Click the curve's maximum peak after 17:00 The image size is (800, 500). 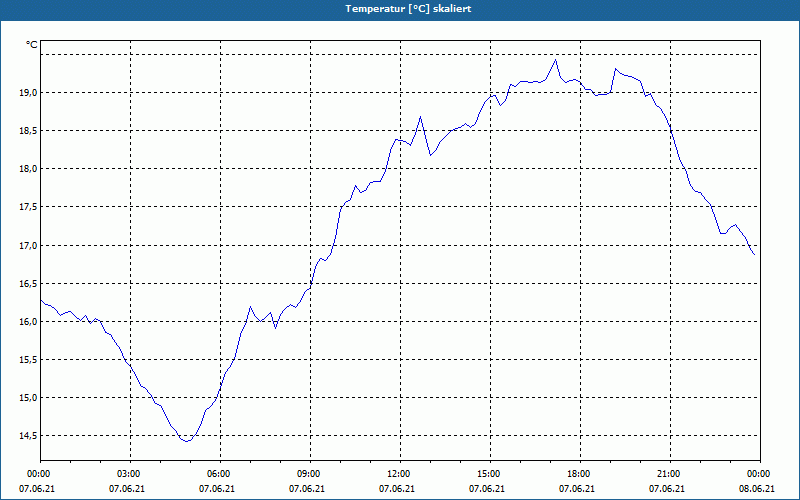[x=556, y=60]
